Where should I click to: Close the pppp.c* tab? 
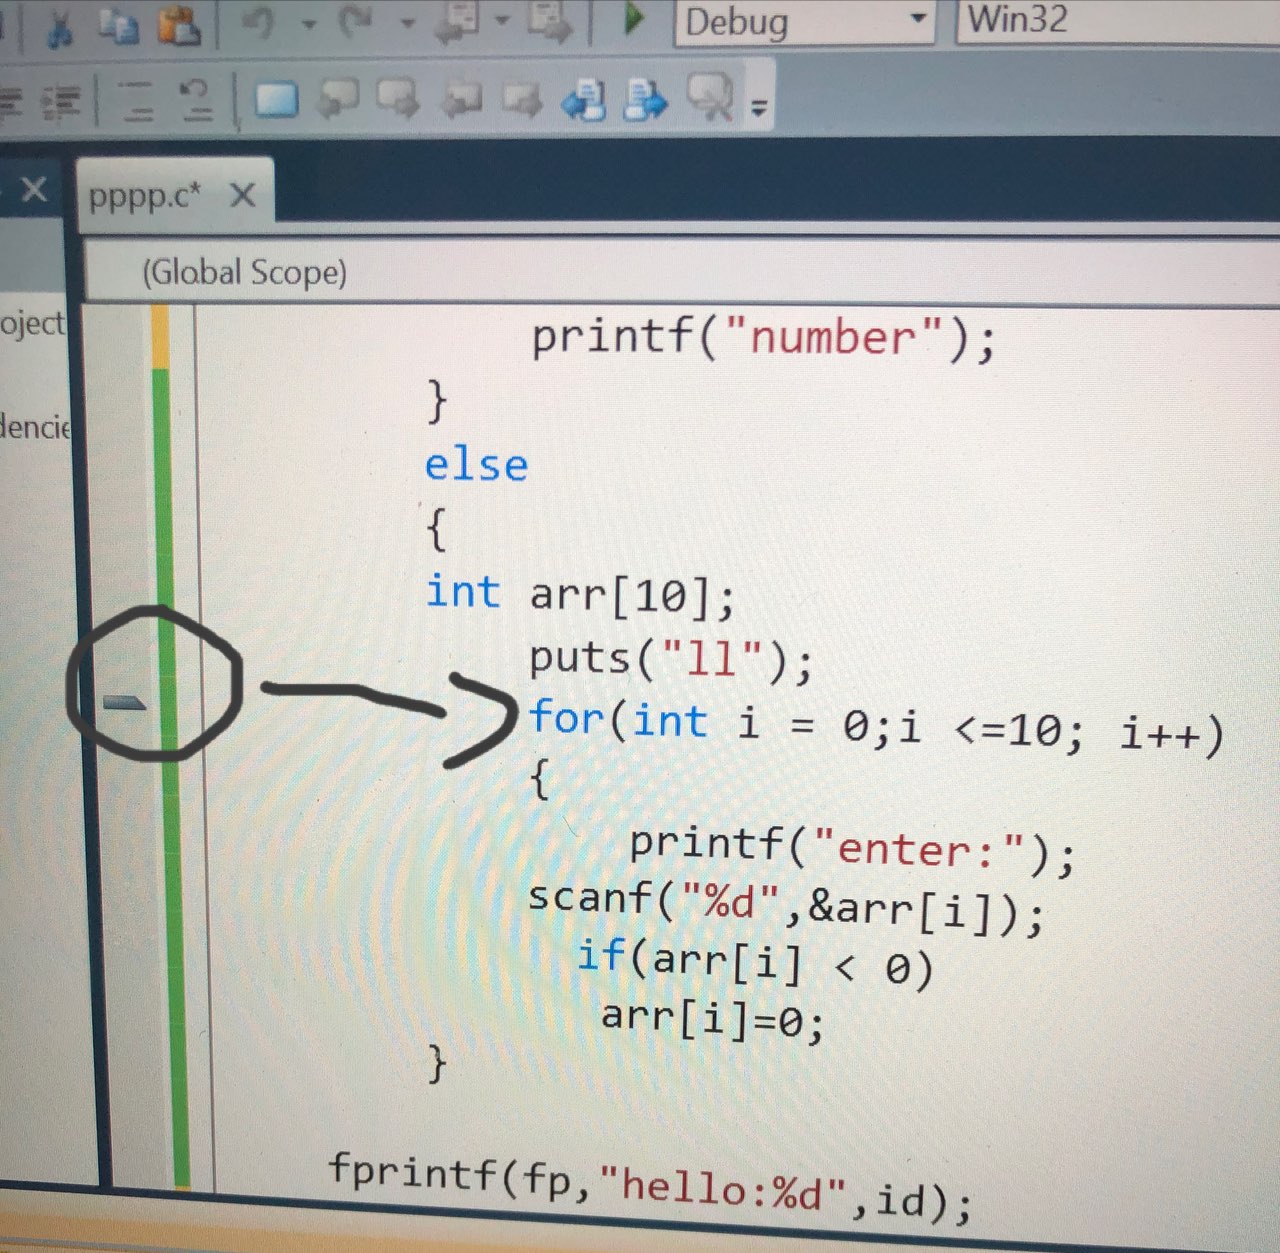(x=243, y=195)
